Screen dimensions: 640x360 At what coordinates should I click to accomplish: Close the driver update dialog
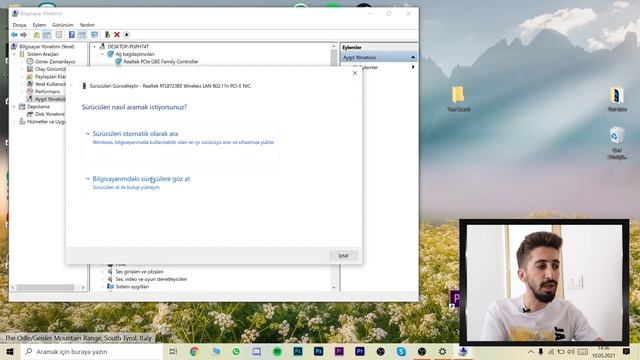pyautogui.click(x=355, y=73)
